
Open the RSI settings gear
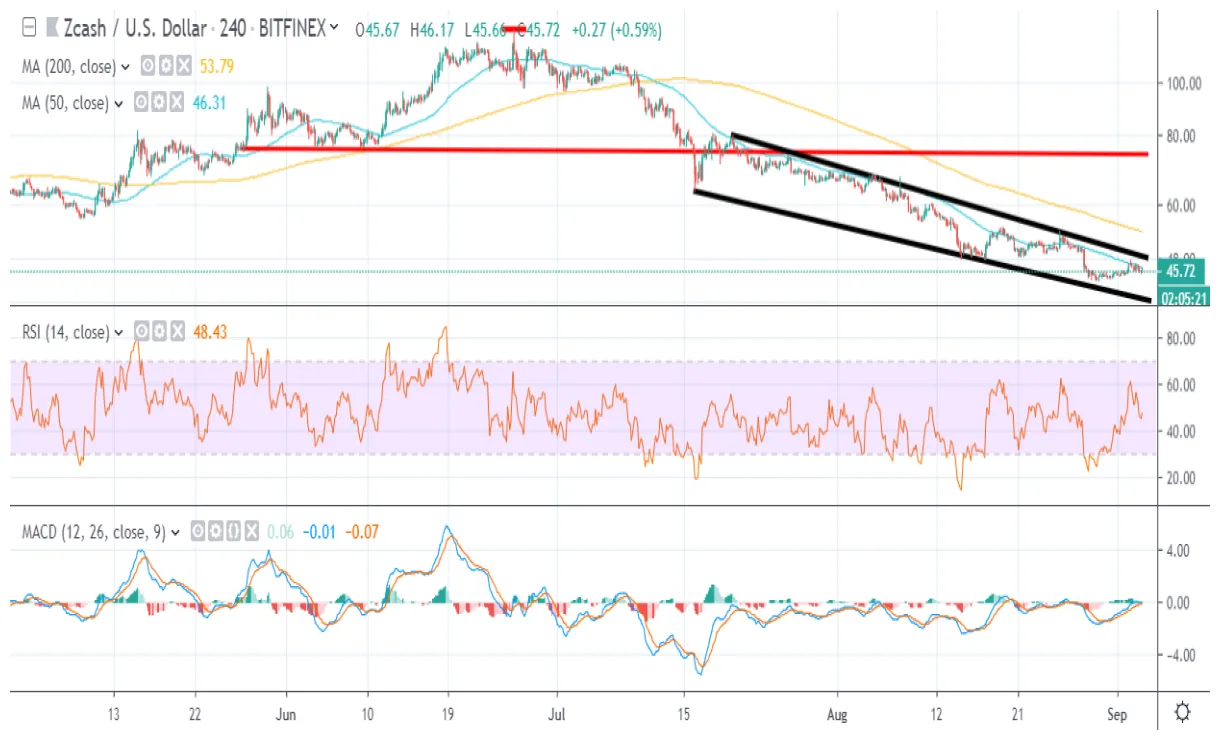pyautogui.click(x=160, y=331)
